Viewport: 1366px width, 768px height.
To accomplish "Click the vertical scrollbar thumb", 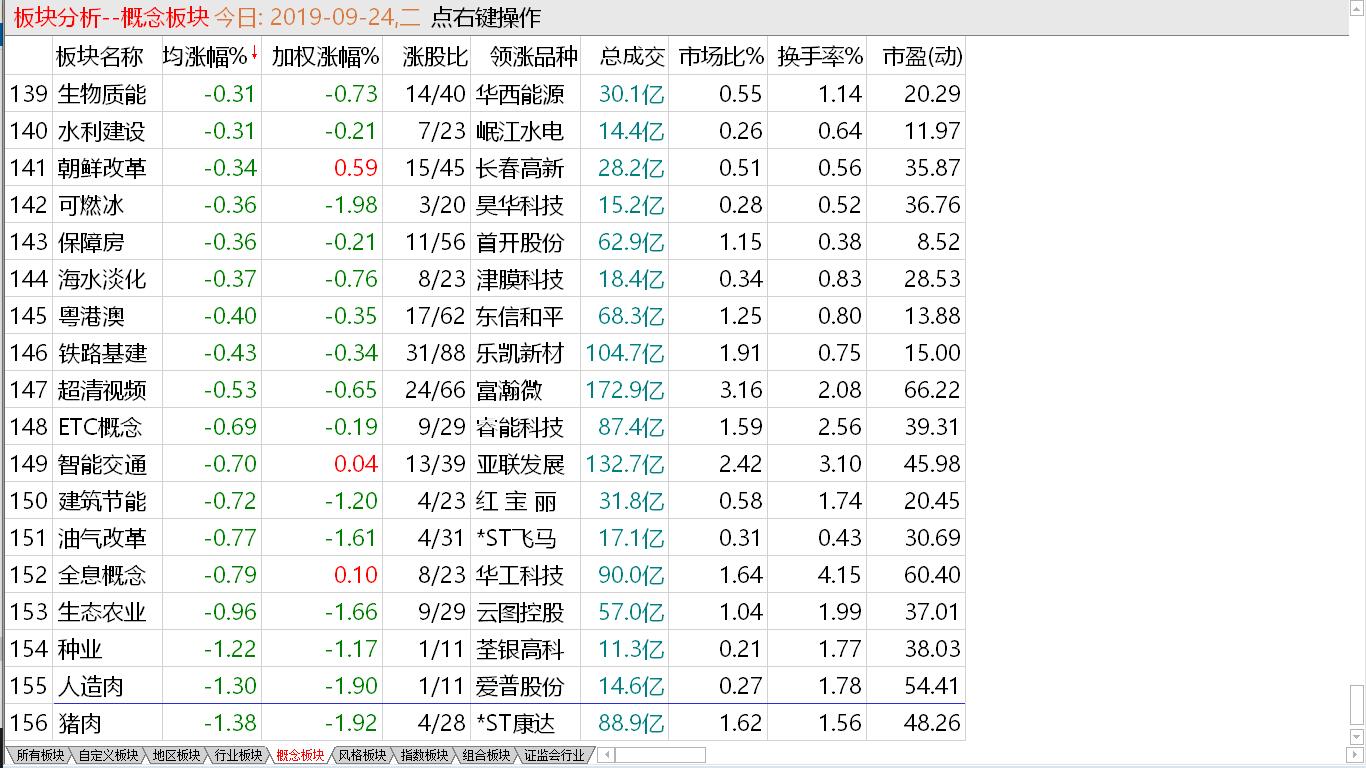I will click(1357, 704).
